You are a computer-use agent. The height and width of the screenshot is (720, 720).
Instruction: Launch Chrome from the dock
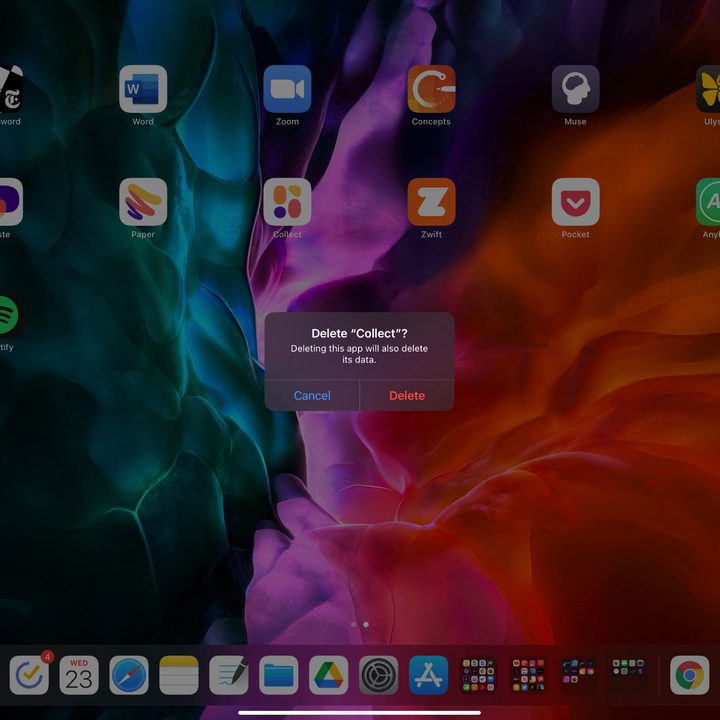pyautogui.click(x=689, y=675)
